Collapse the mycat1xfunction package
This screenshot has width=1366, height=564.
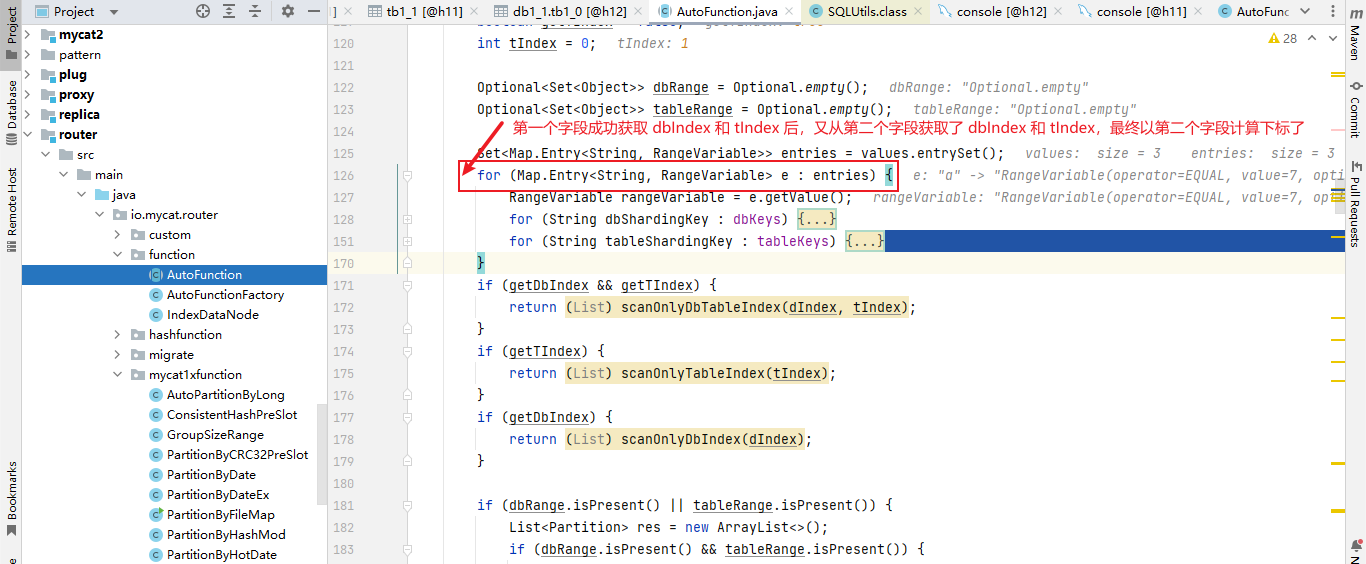click(117, 374)
